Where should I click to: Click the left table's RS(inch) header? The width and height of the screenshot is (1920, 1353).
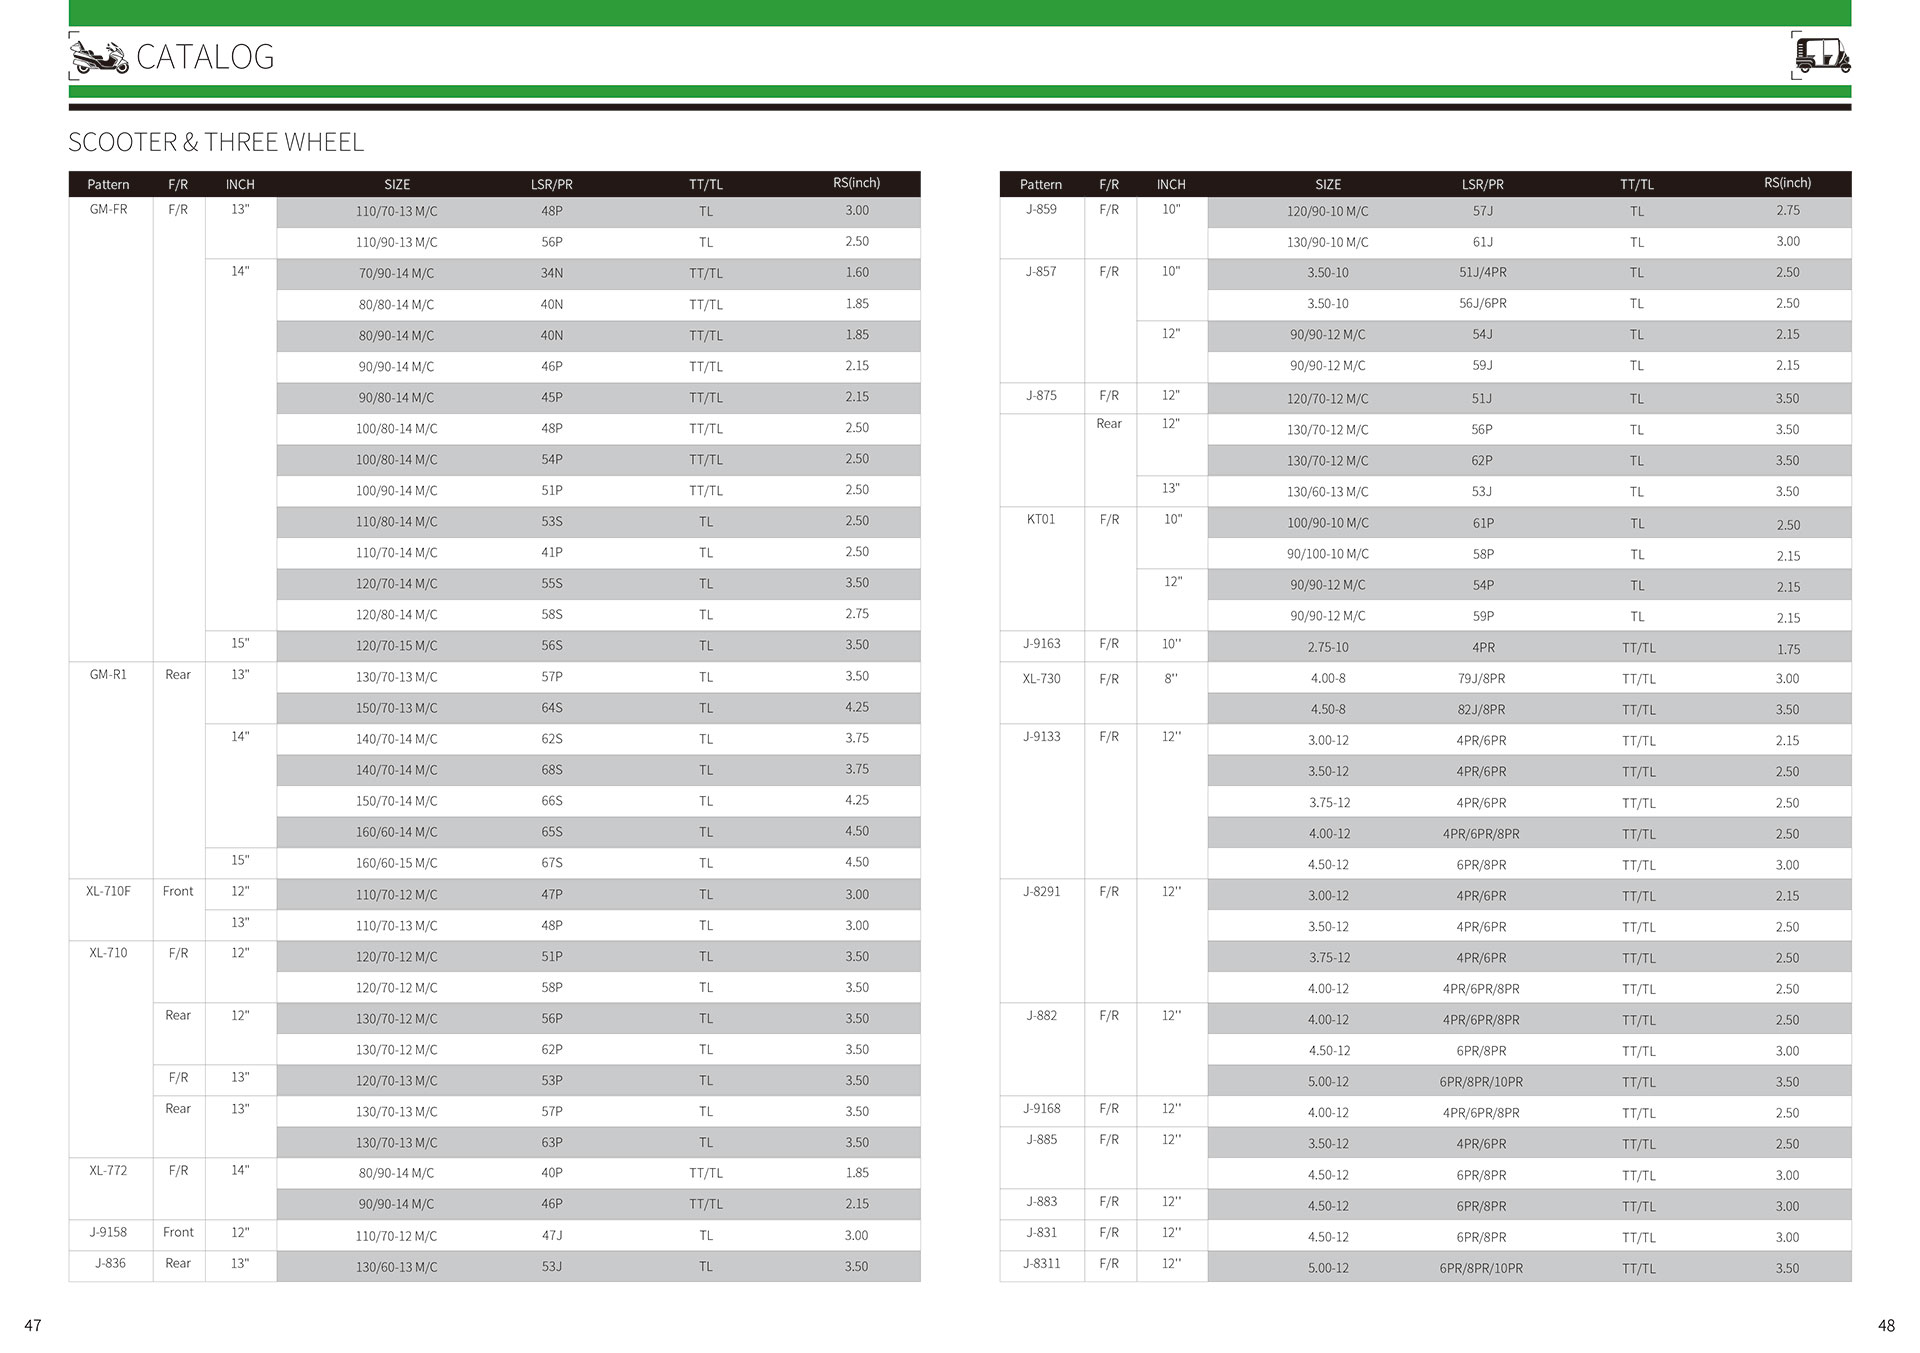856,183
